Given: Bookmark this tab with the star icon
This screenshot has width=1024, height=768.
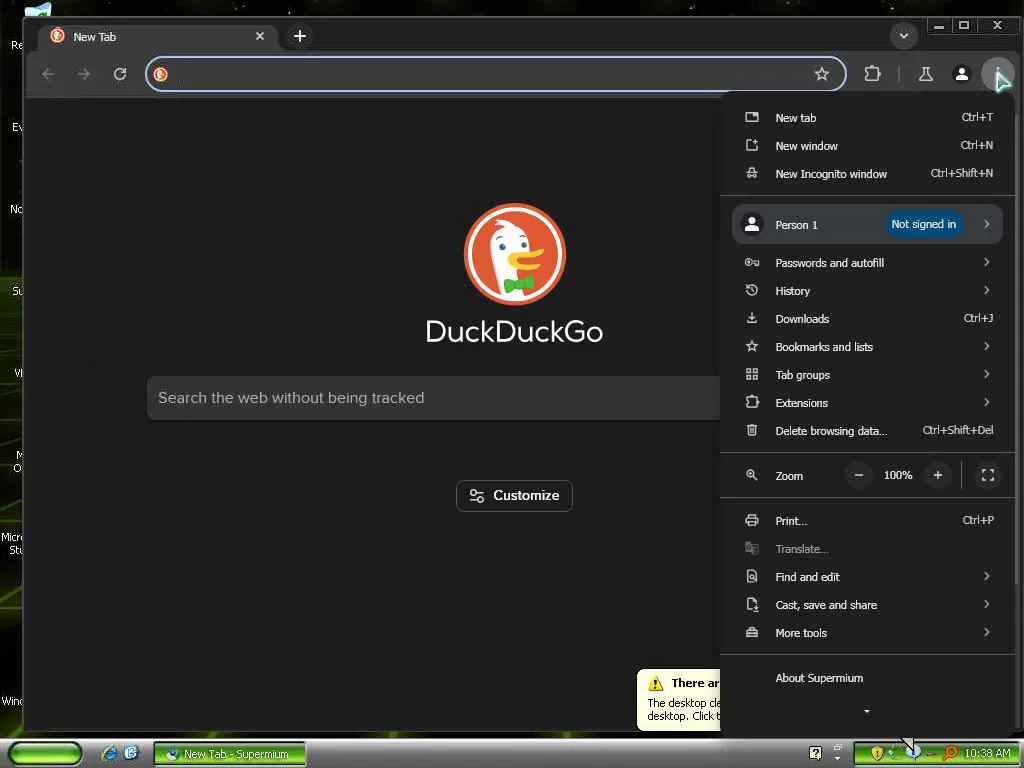Looking at the screenshot, I should pyautogui.click(x=822, y=74).
